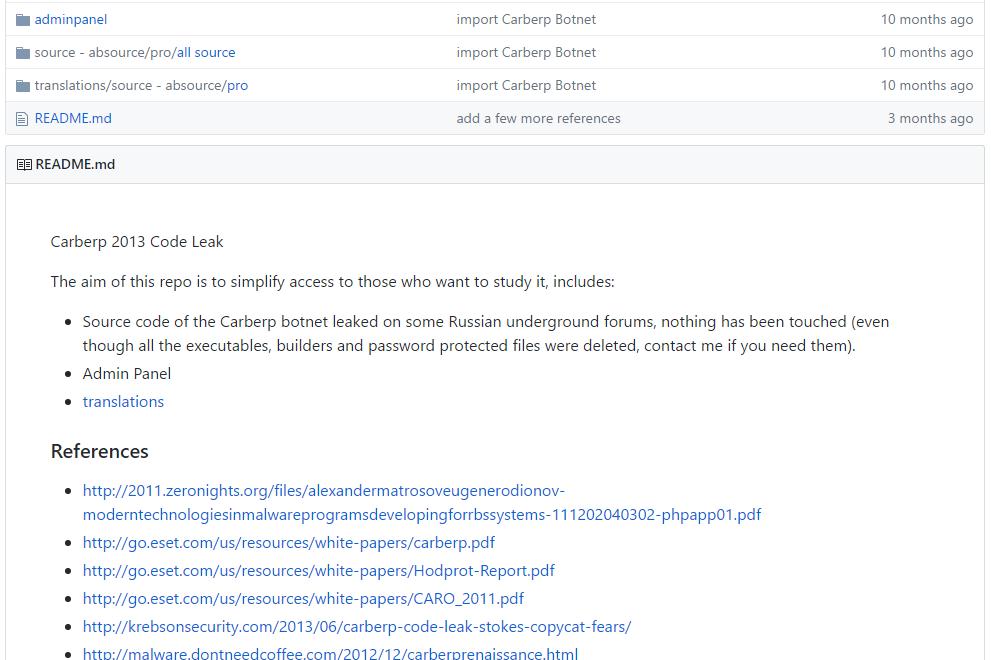Click the adminpanel folder icon
Screen dimensions: 991x660
click(x=23, y=19)
